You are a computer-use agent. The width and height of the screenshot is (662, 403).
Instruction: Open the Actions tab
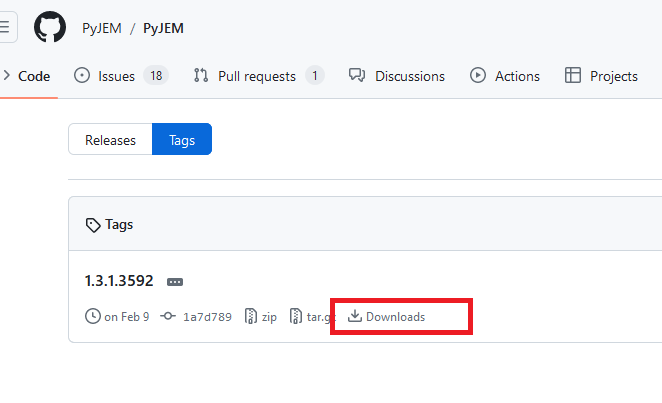pos(505,76)
